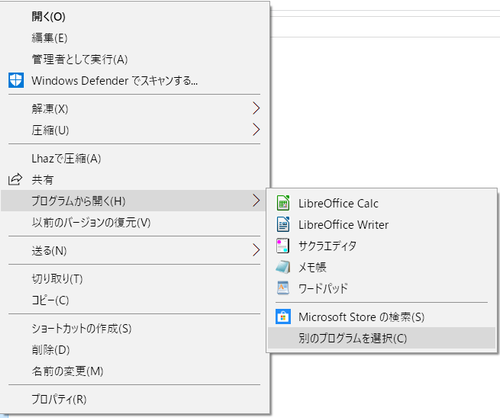500x418 pixels.
Task: Click the サクラエディタ application icon
Action: coord(283,246)
